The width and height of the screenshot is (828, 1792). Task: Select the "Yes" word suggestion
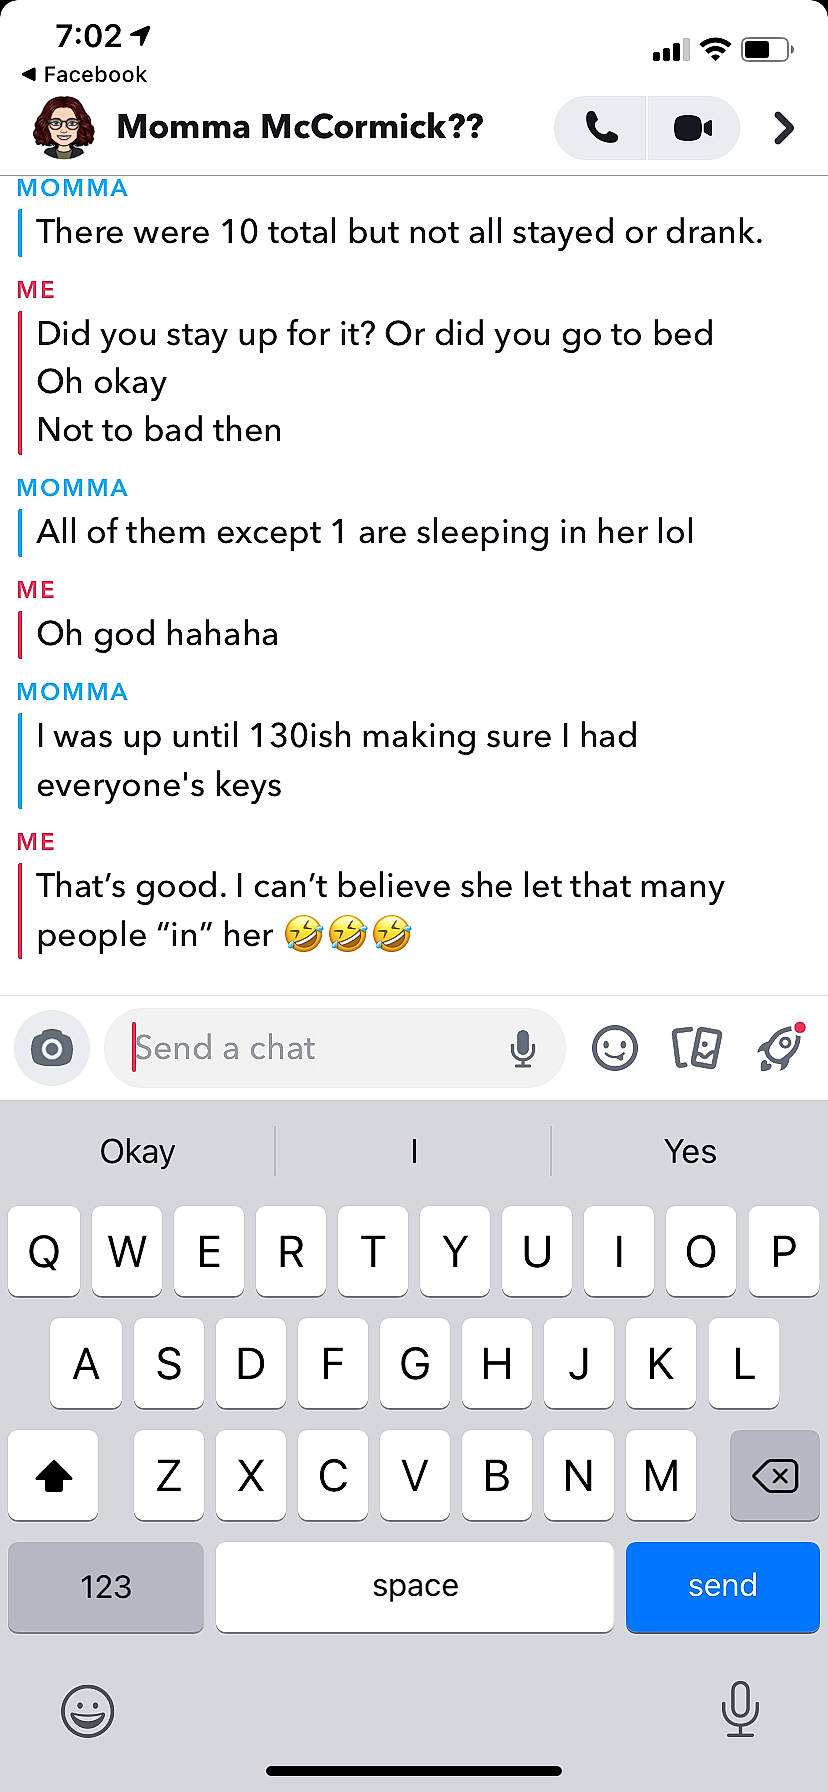[690, 1151]
